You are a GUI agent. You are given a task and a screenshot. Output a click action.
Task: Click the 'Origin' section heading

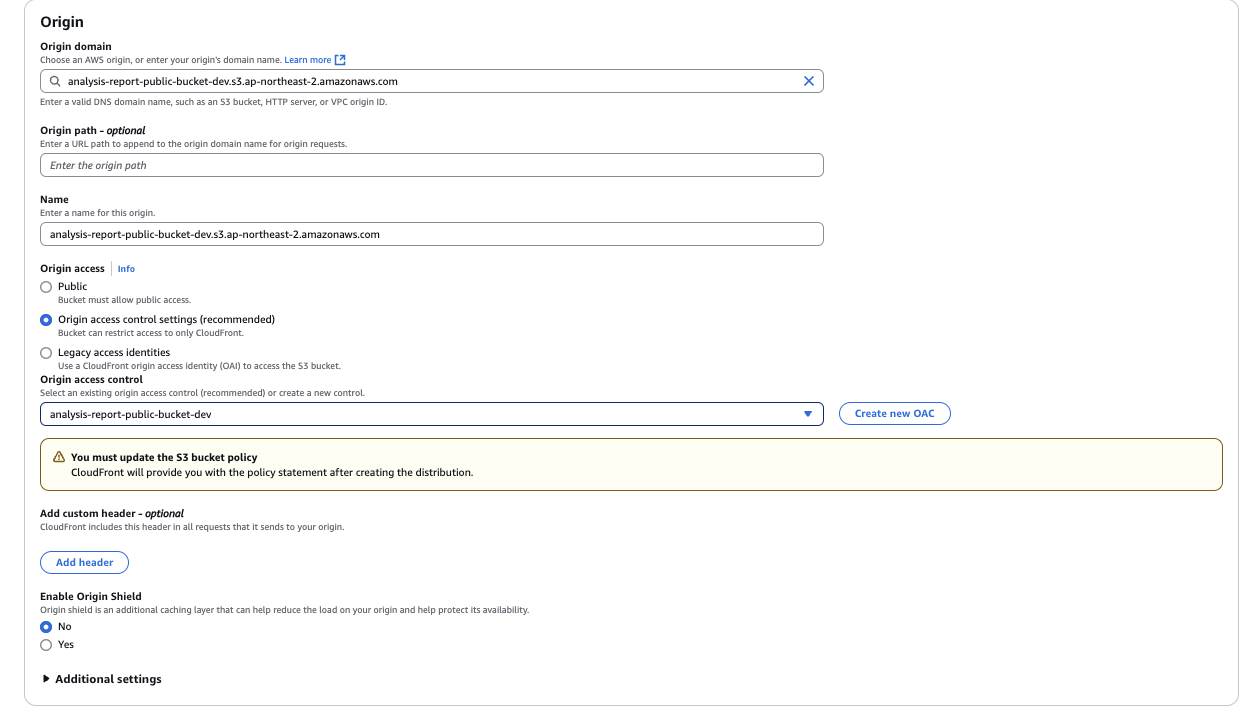[x=62, y=22]
